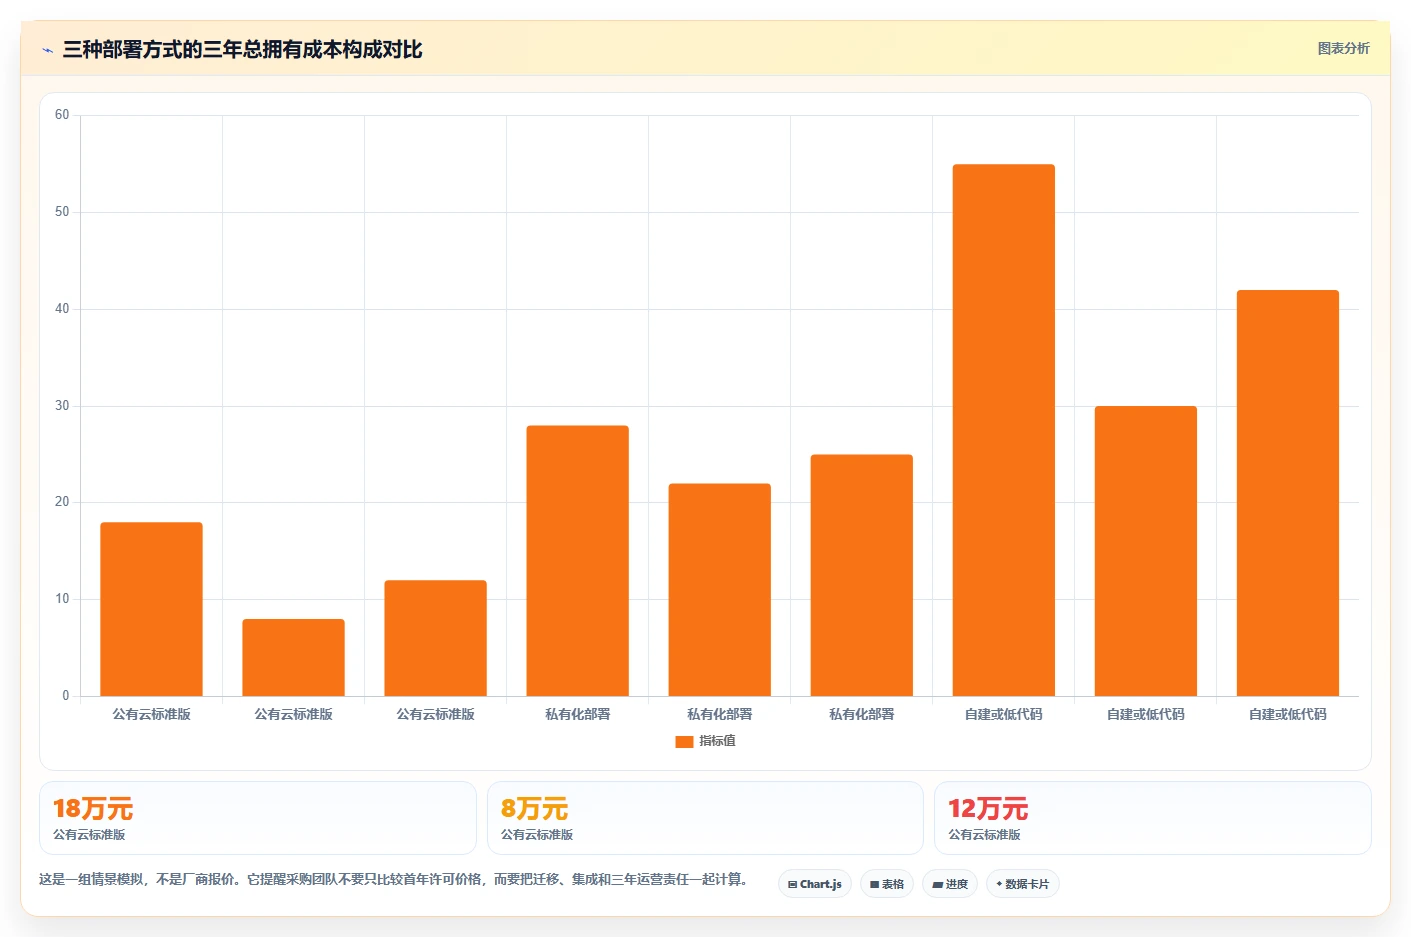This screenshot has width=1411, height=937.
Task: Click the footer note starting 这是一组情景模拟
Action: click(393, 880)
